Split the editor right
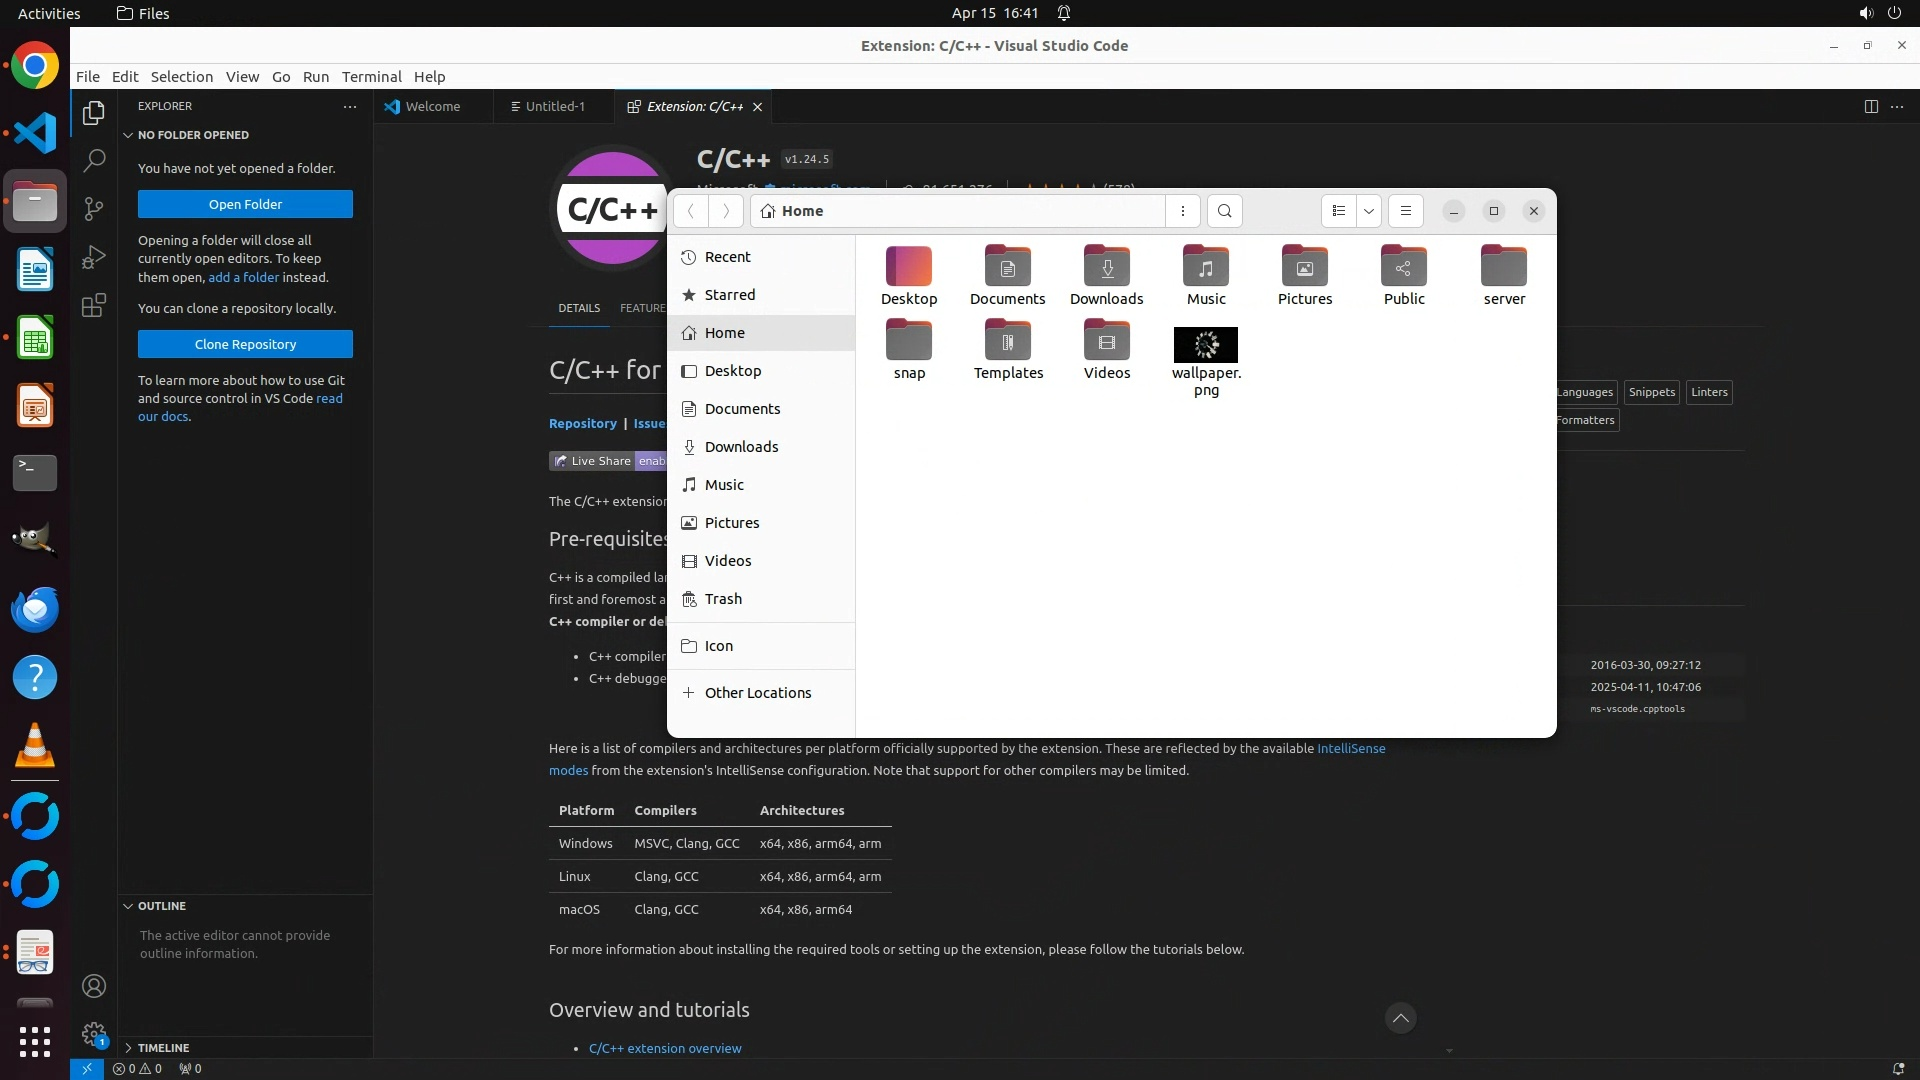1920x1080 pixels. [x=1871, y=107]
